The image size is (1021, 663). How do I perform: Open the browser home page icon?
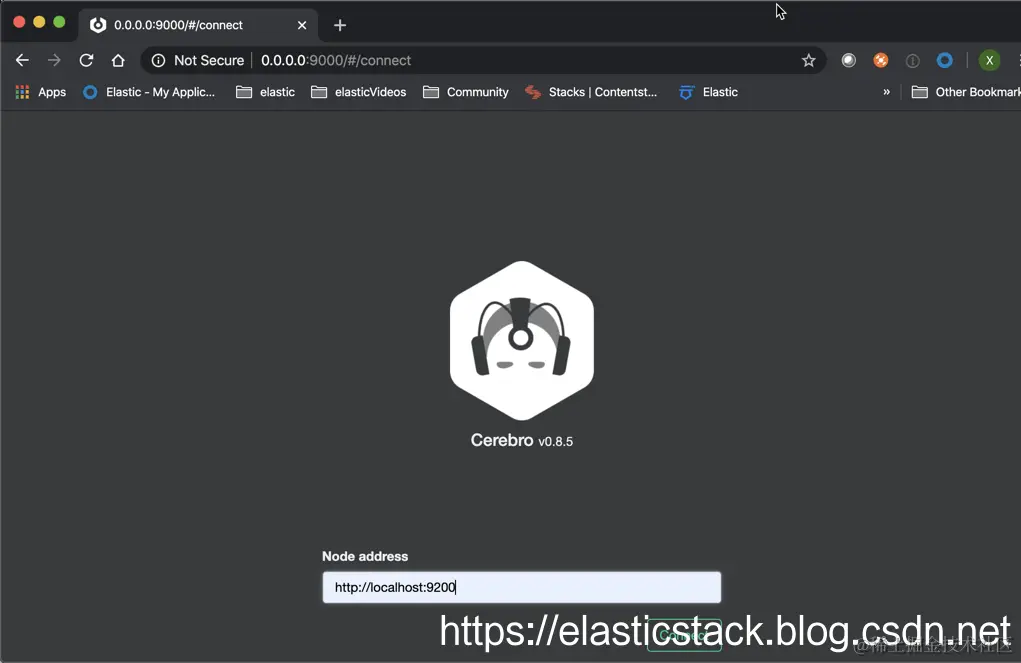pyautogui.click(x=118, y=61)
